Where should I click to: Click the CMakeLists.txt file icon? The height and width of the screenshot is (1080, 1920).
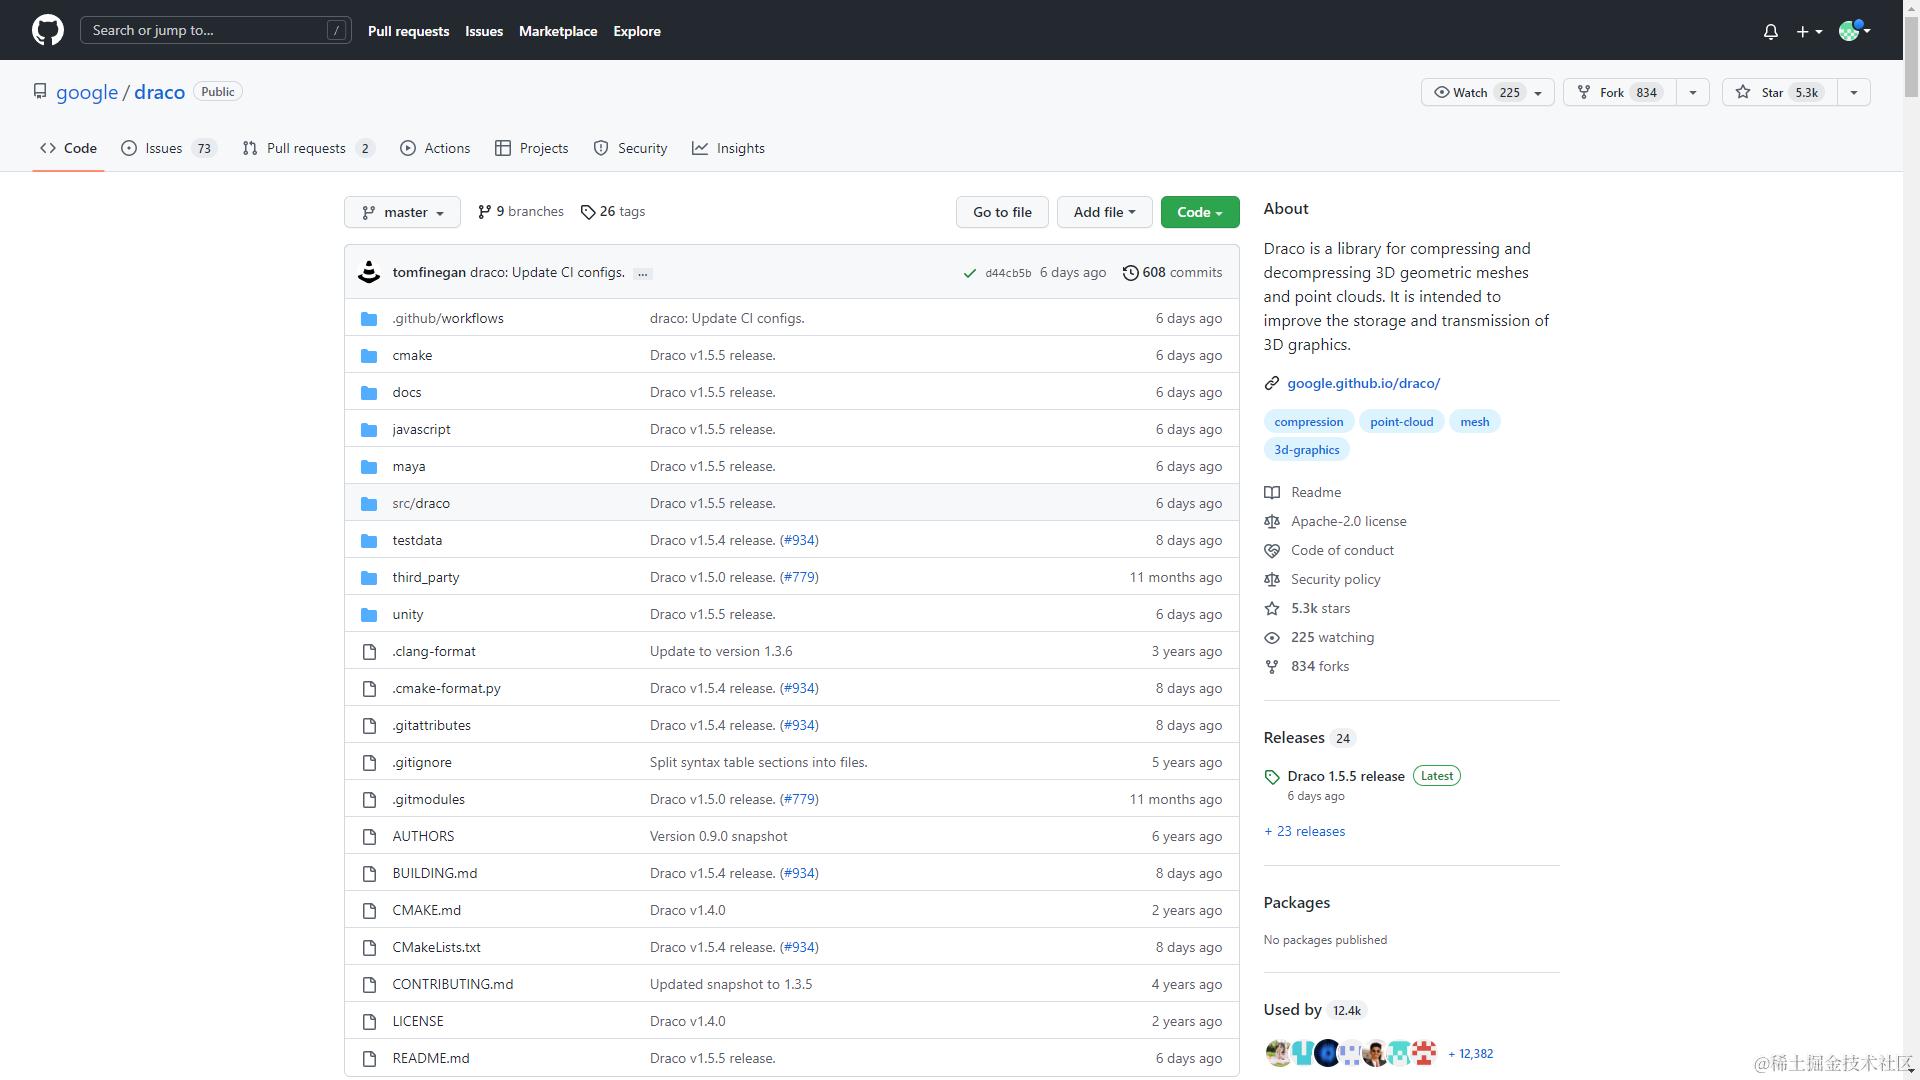pyautogui.click(x=369, y=947)
